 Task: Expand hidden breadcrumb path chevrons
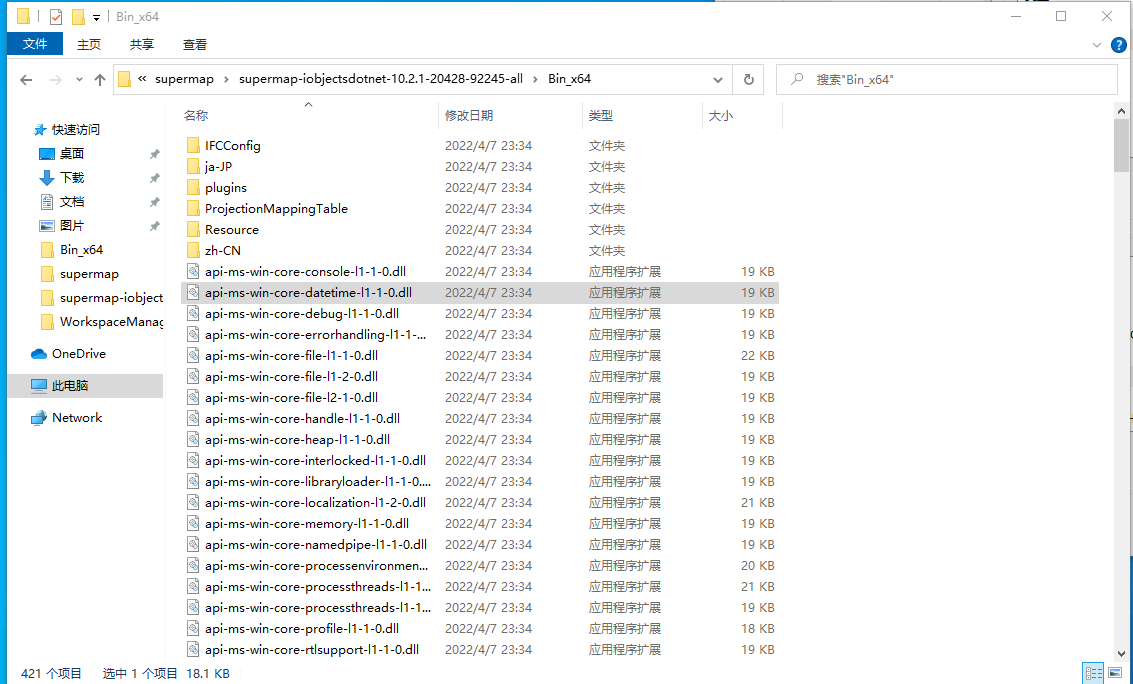[142, 79]
